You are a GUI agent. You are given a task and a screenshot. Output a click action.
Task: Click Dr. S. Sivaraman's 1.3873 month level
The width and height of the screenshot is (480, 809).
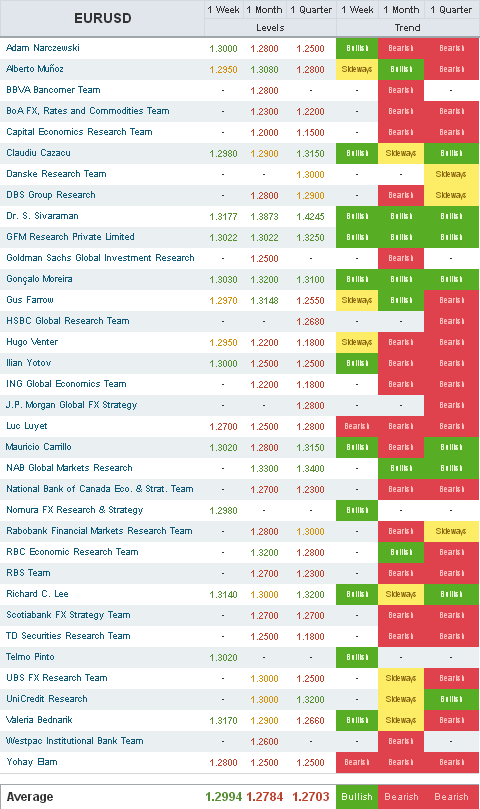pyautogui.click(x=264, y=217)
